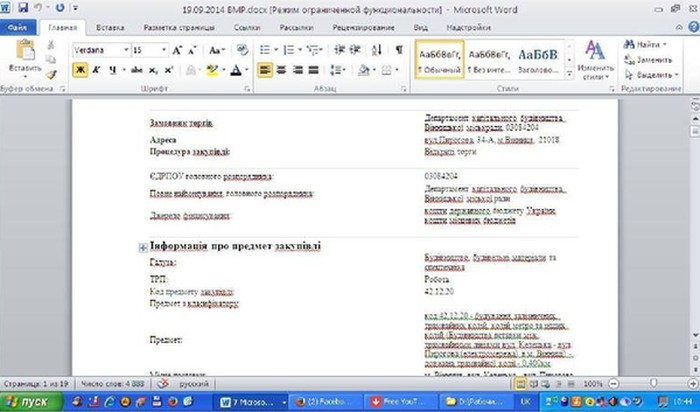700x412 pixels.
Task: Toggle the paragraph marks (¶) display
Action: click(399, 50)
